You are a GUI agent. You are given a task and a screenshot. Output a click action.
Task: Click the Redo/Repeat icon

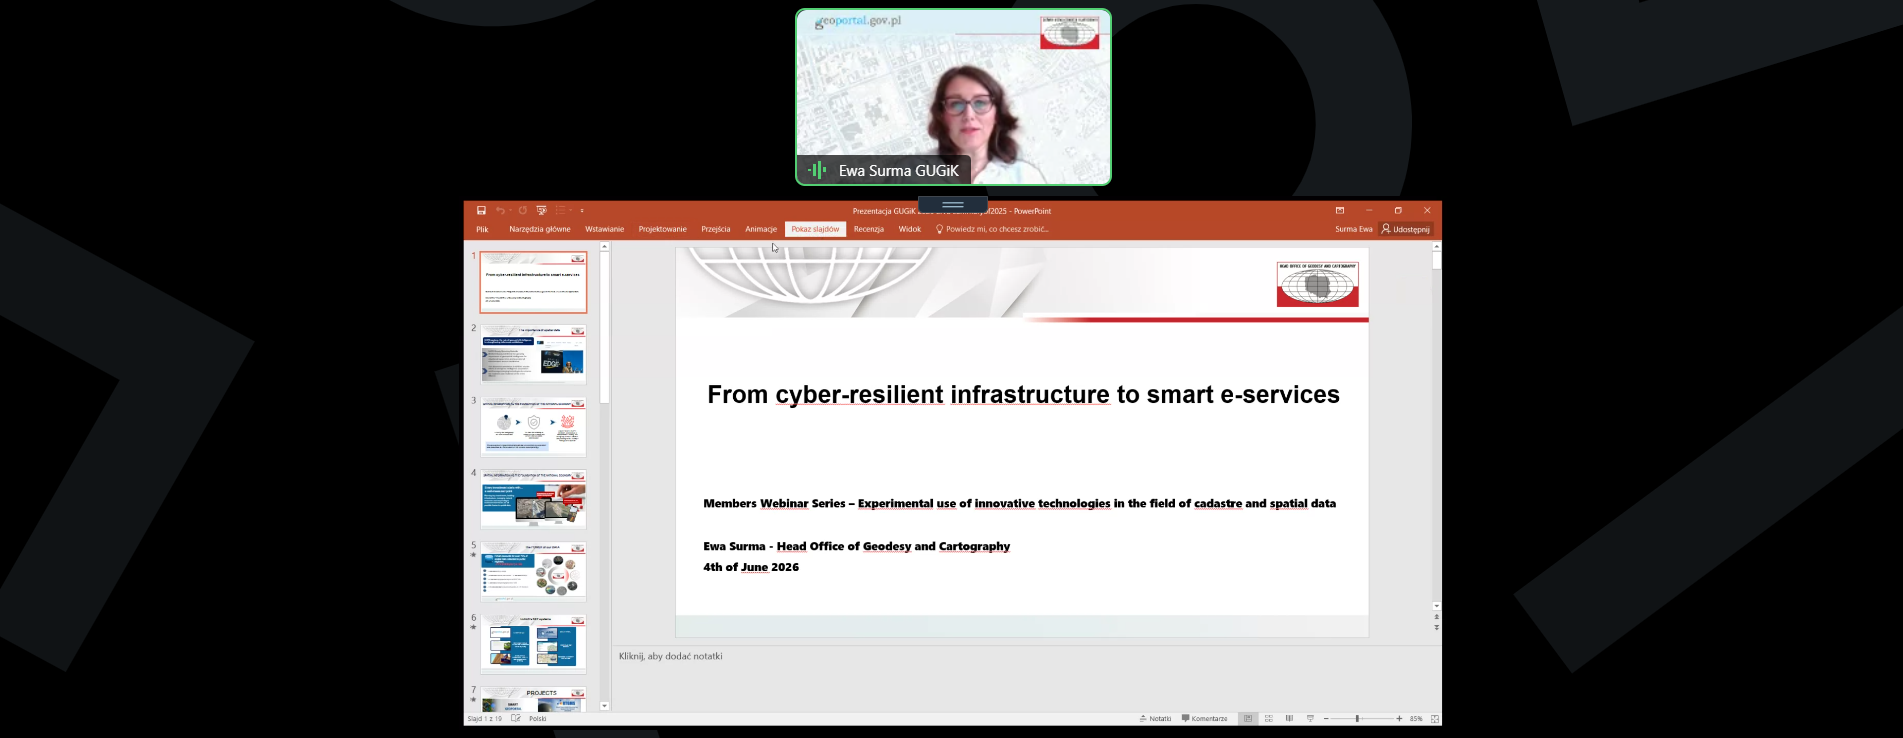522,211
